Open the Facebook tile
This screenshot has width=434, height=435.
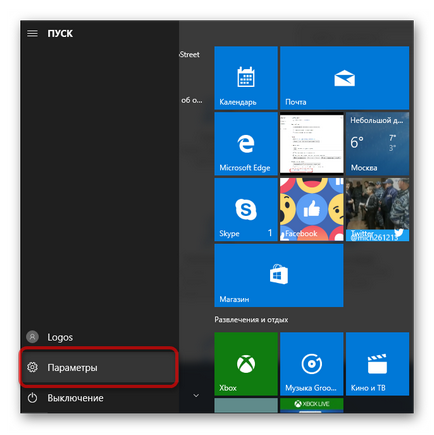(x=312, y=209)
